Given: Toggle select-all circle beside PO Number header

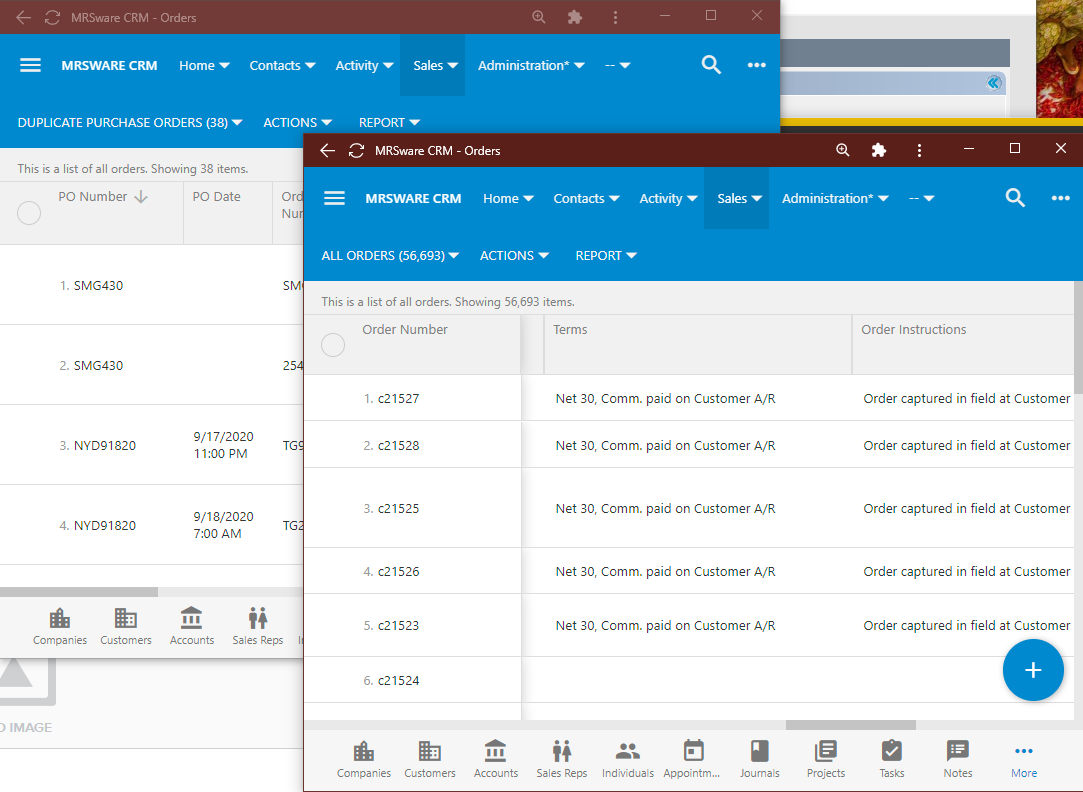Looking at the screenshot, I should tap(29, 212).
